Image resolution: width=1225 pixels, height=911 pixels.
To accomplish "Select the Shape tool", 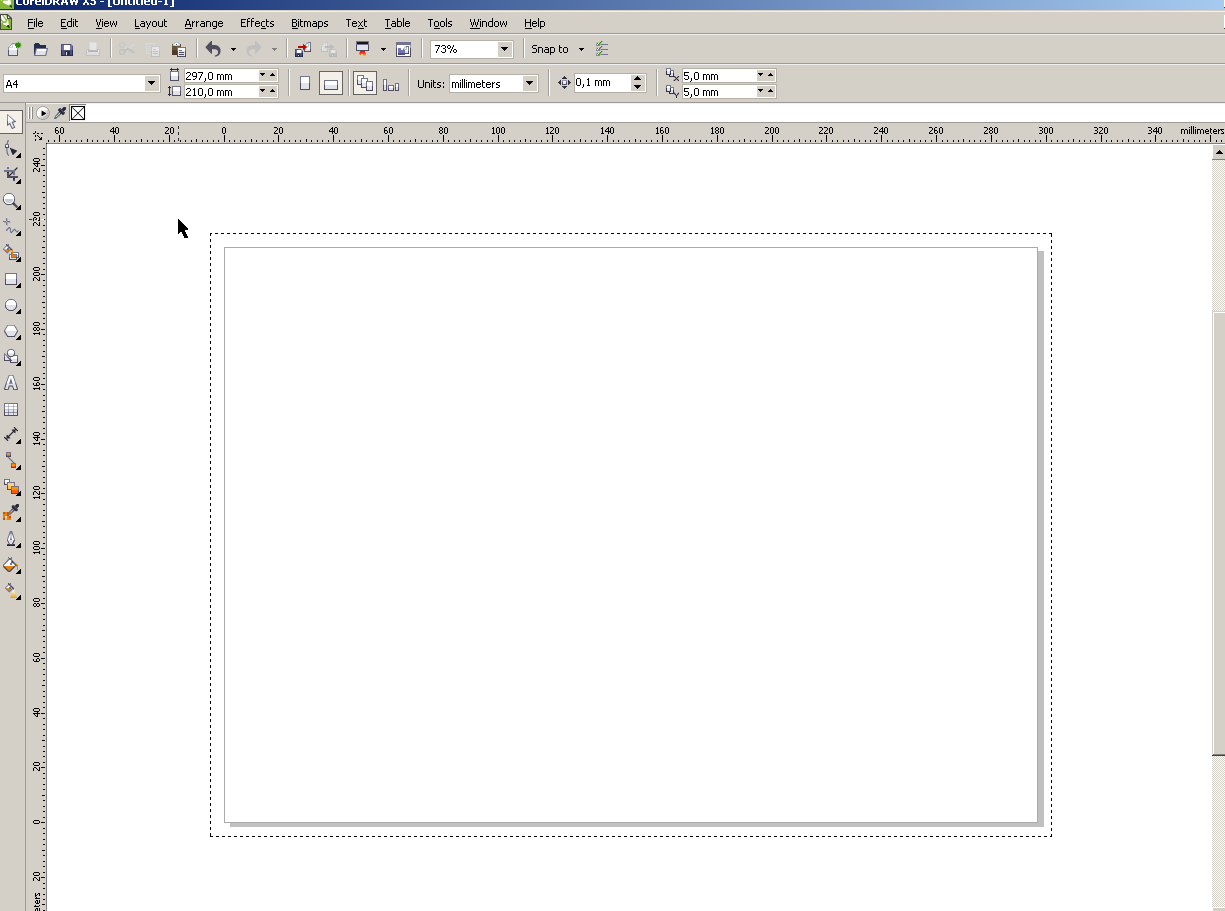I will [12, 148].
